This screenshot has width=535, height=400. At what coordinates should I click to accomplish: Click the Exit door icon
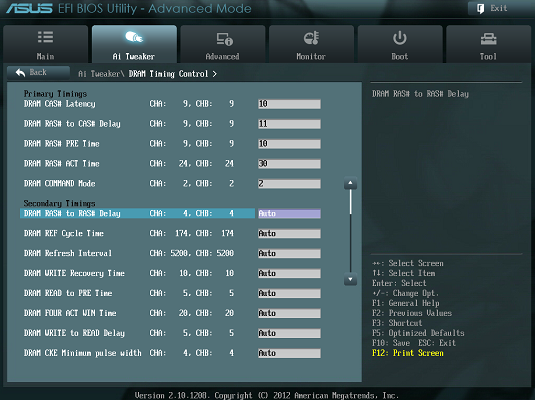(x=480, y=9)
